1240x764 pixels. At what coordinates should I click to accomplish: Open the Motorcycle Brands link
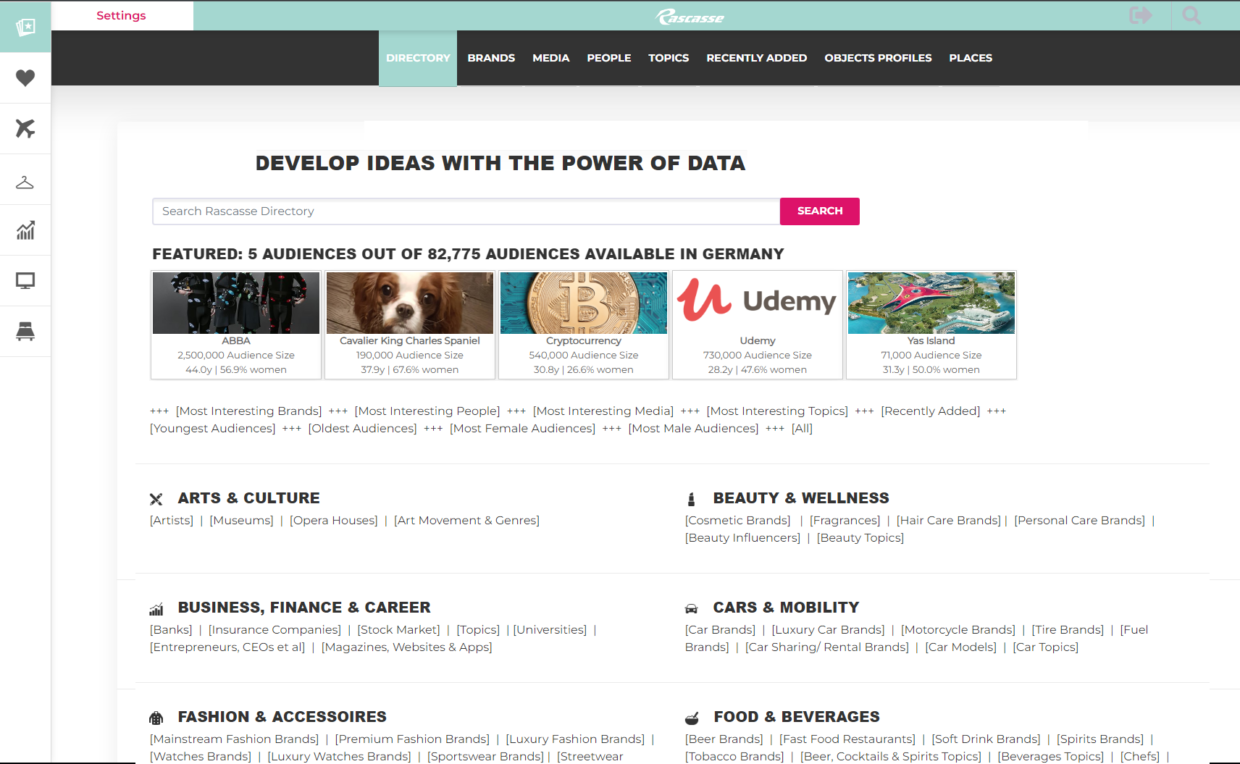tap(958, 630)
